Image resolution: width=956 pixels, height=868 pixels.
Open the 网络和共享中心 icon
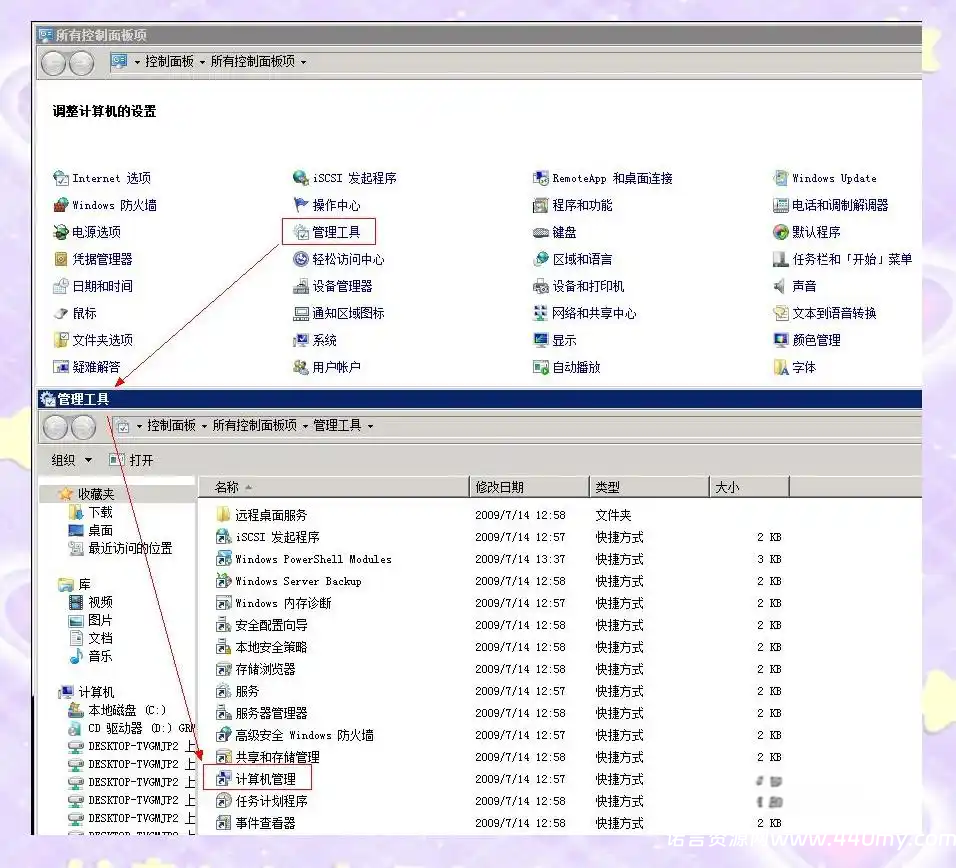pos(541,313)
